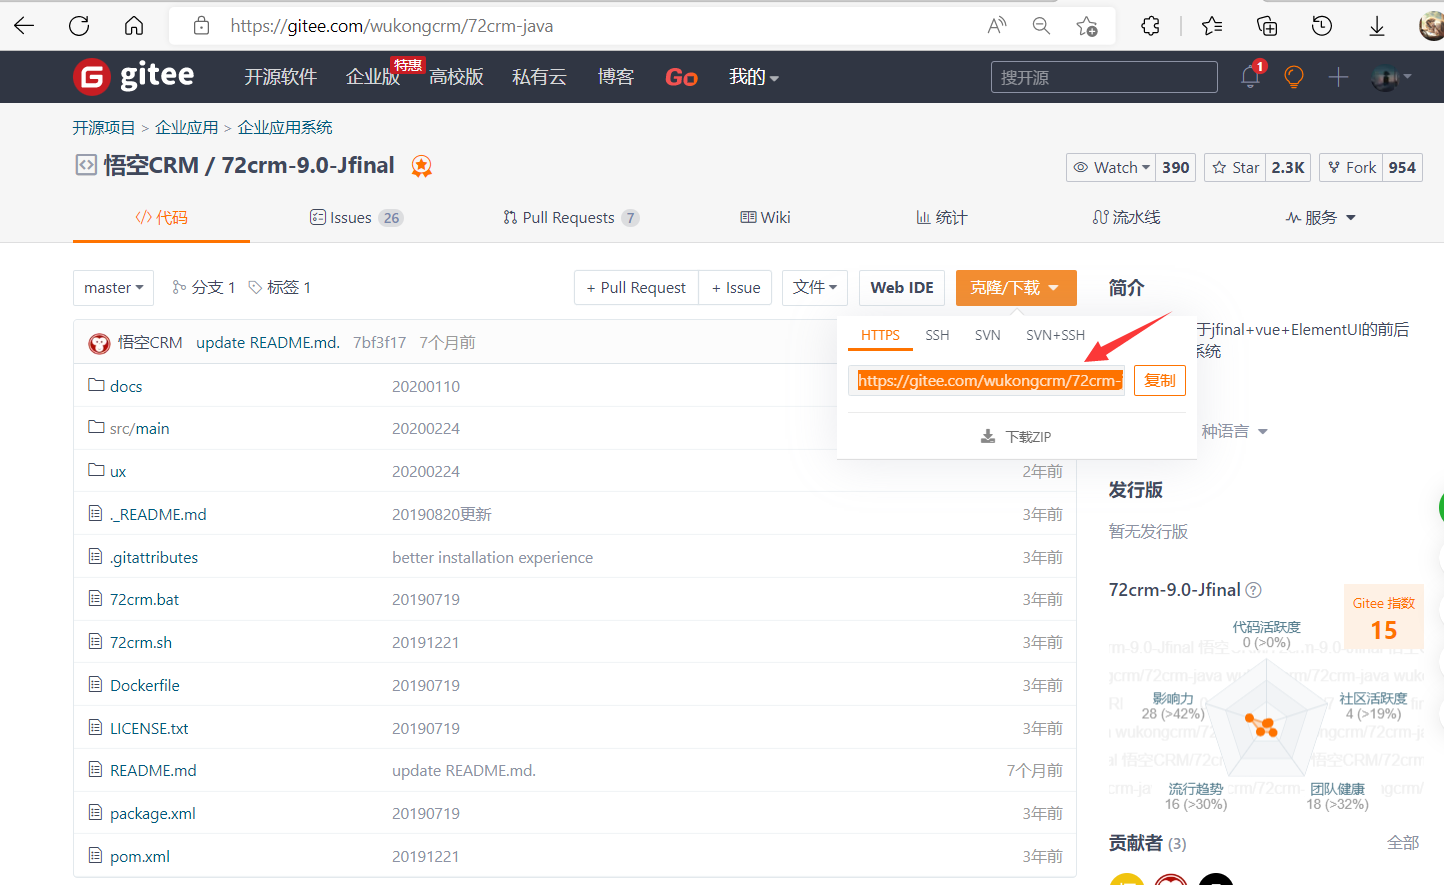The image size is (1444, 885).
Task: Click the 悟空CRM committer avatar icon
Action: click(99, 343)
